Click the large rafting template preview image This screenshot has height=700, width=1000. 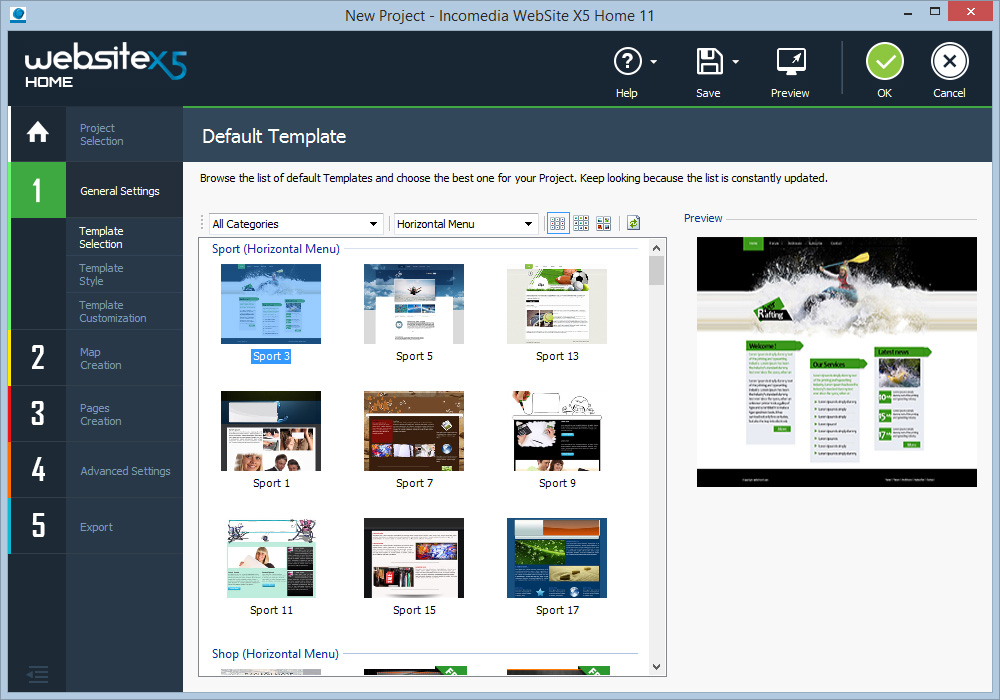click(x=837, y=362)
